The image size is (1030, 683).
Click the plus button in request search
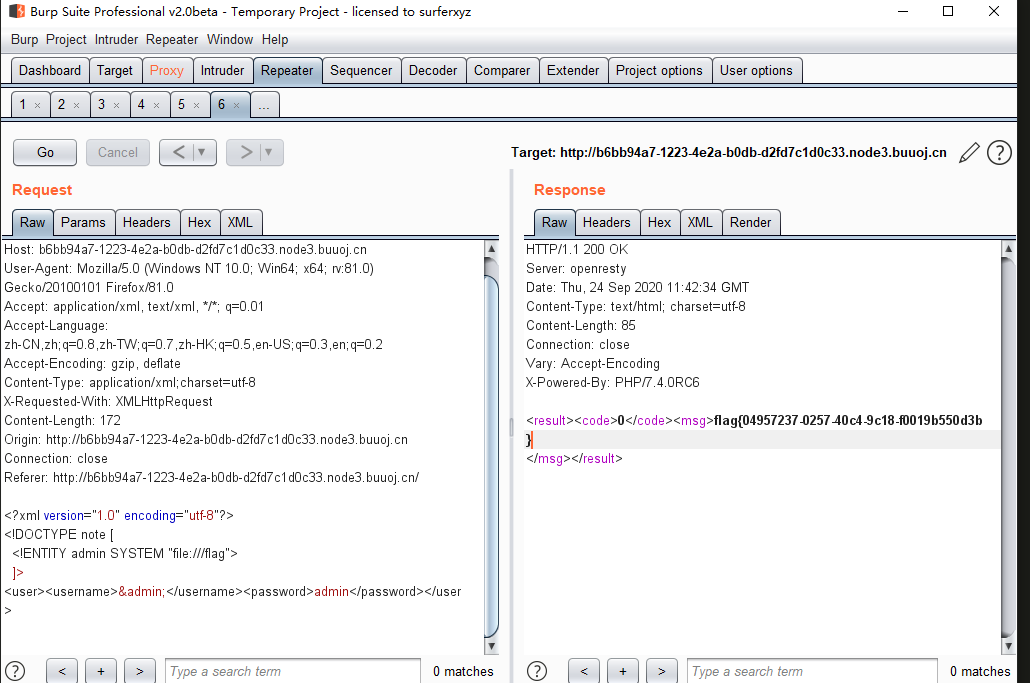click(101, 671)
